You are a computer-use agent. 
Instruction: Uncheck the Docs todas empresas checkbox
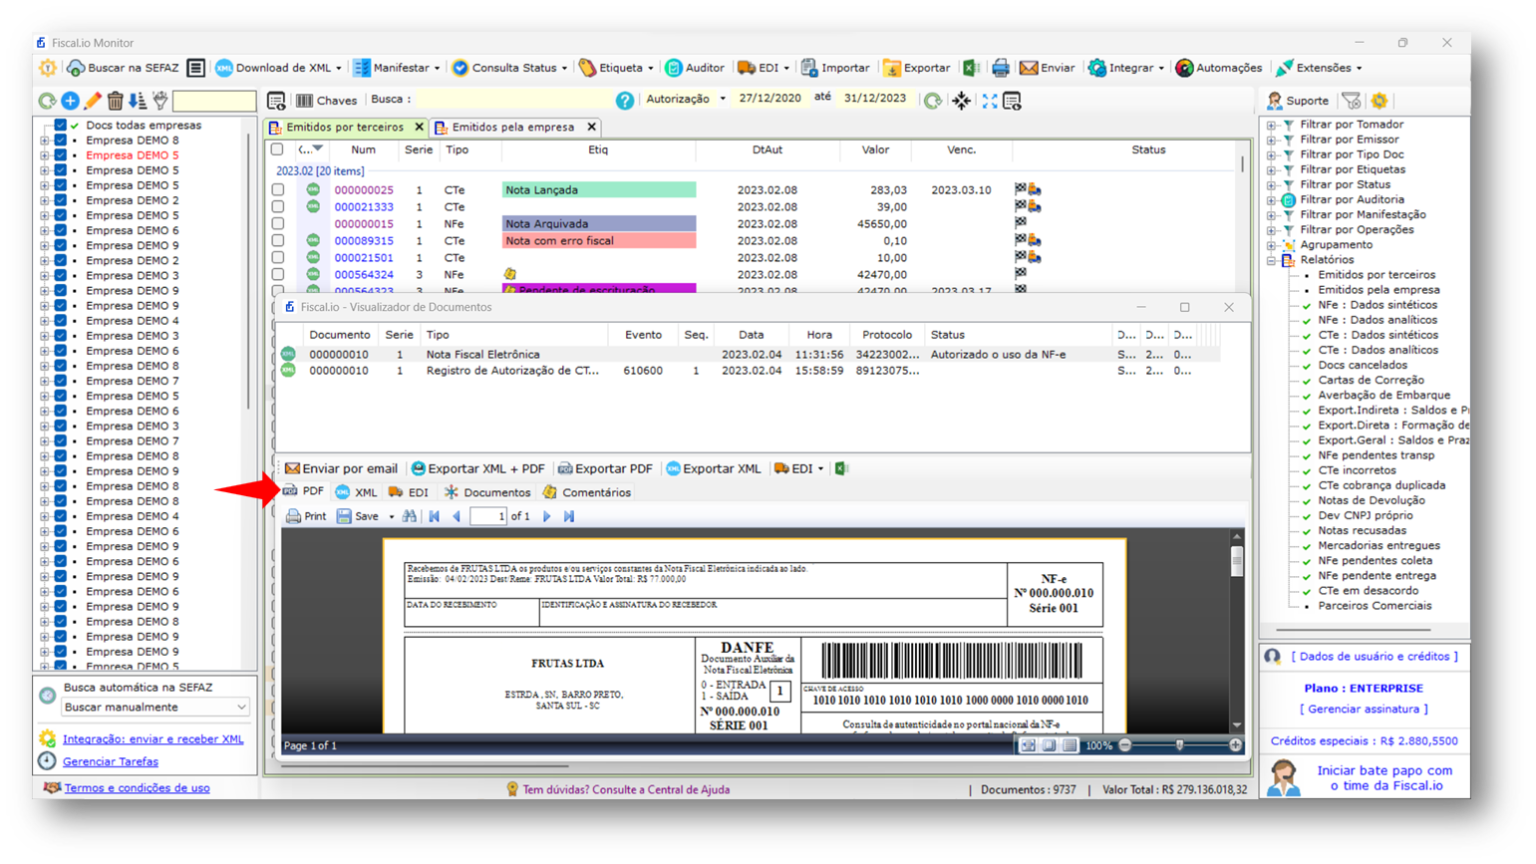point(58,125)
